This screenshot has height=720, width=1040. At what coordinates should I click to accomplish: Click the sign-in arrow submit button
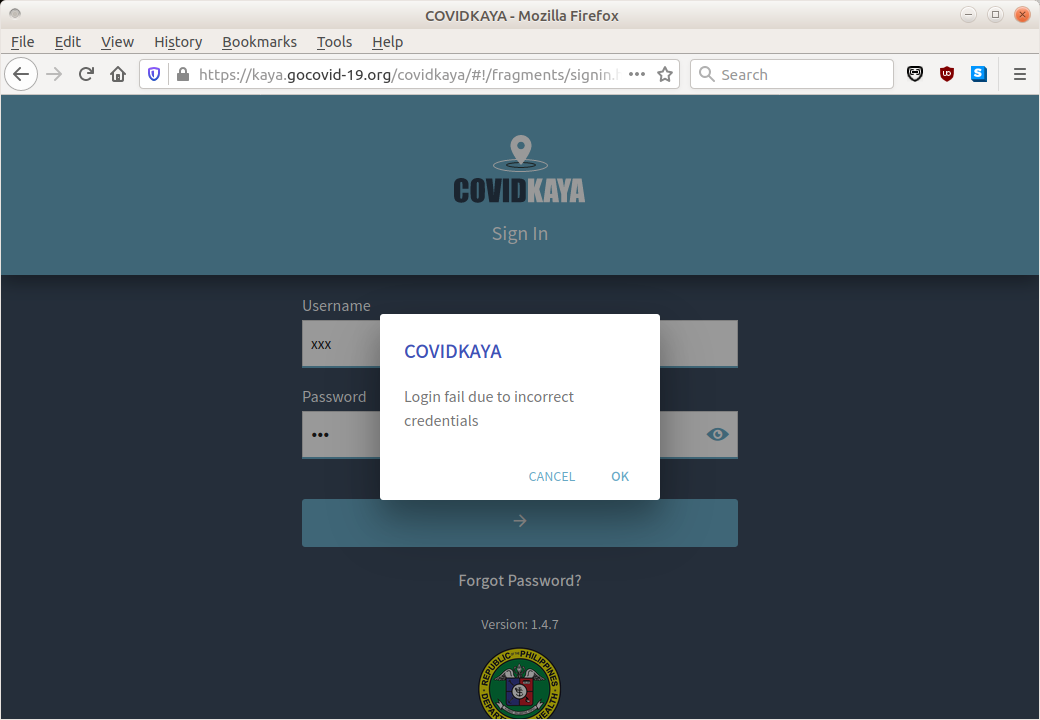pyautogui.click(x=519, y=522)
